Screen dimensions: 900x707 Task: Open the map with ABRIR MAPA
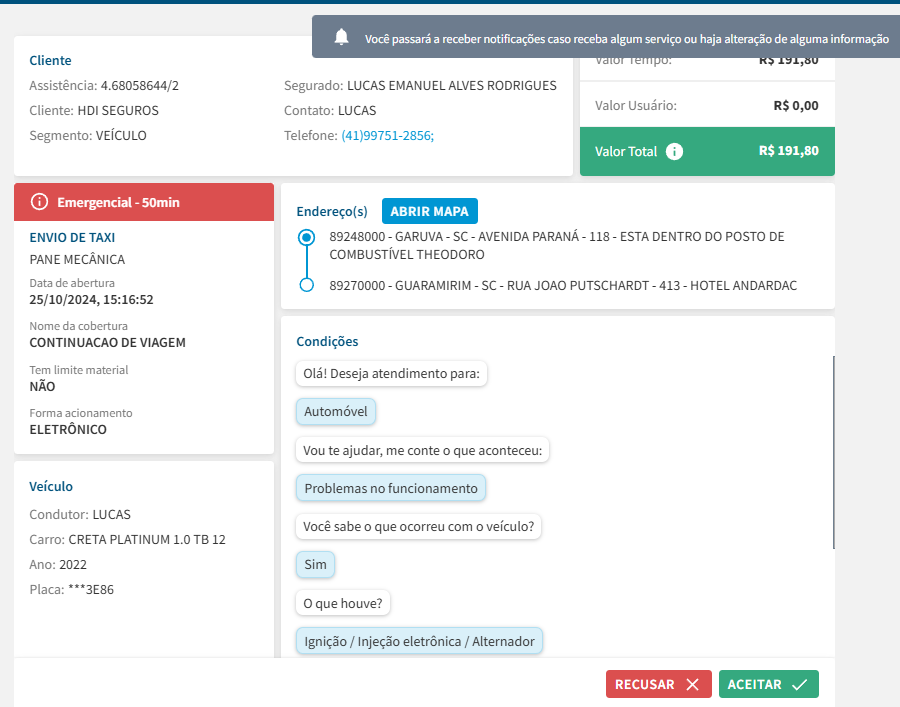click(429, 211)
